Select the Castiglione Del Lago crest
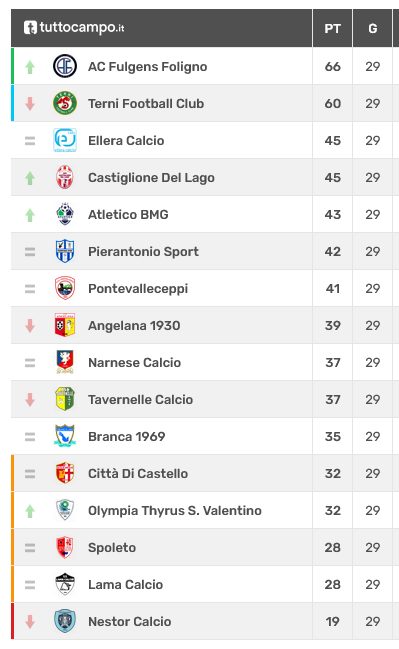399x649 pixels. (x=65, y=177)
